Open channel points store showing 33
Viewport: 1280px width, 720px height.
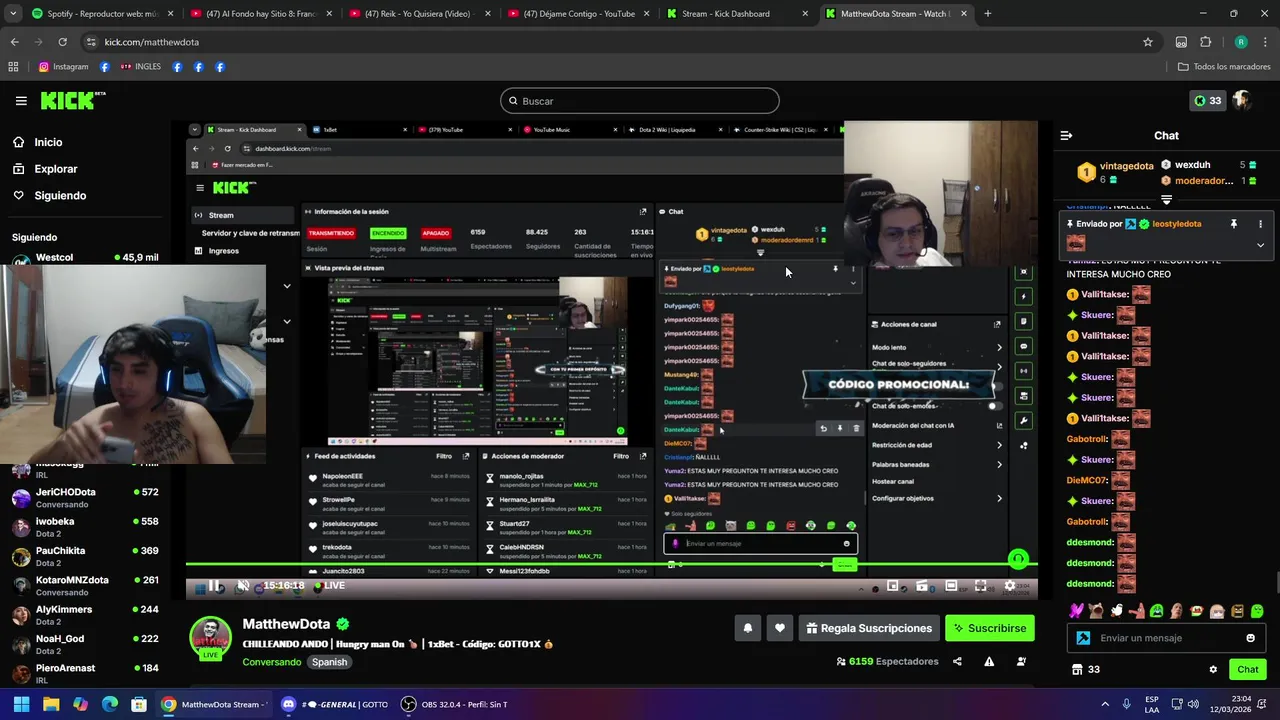1086,670
